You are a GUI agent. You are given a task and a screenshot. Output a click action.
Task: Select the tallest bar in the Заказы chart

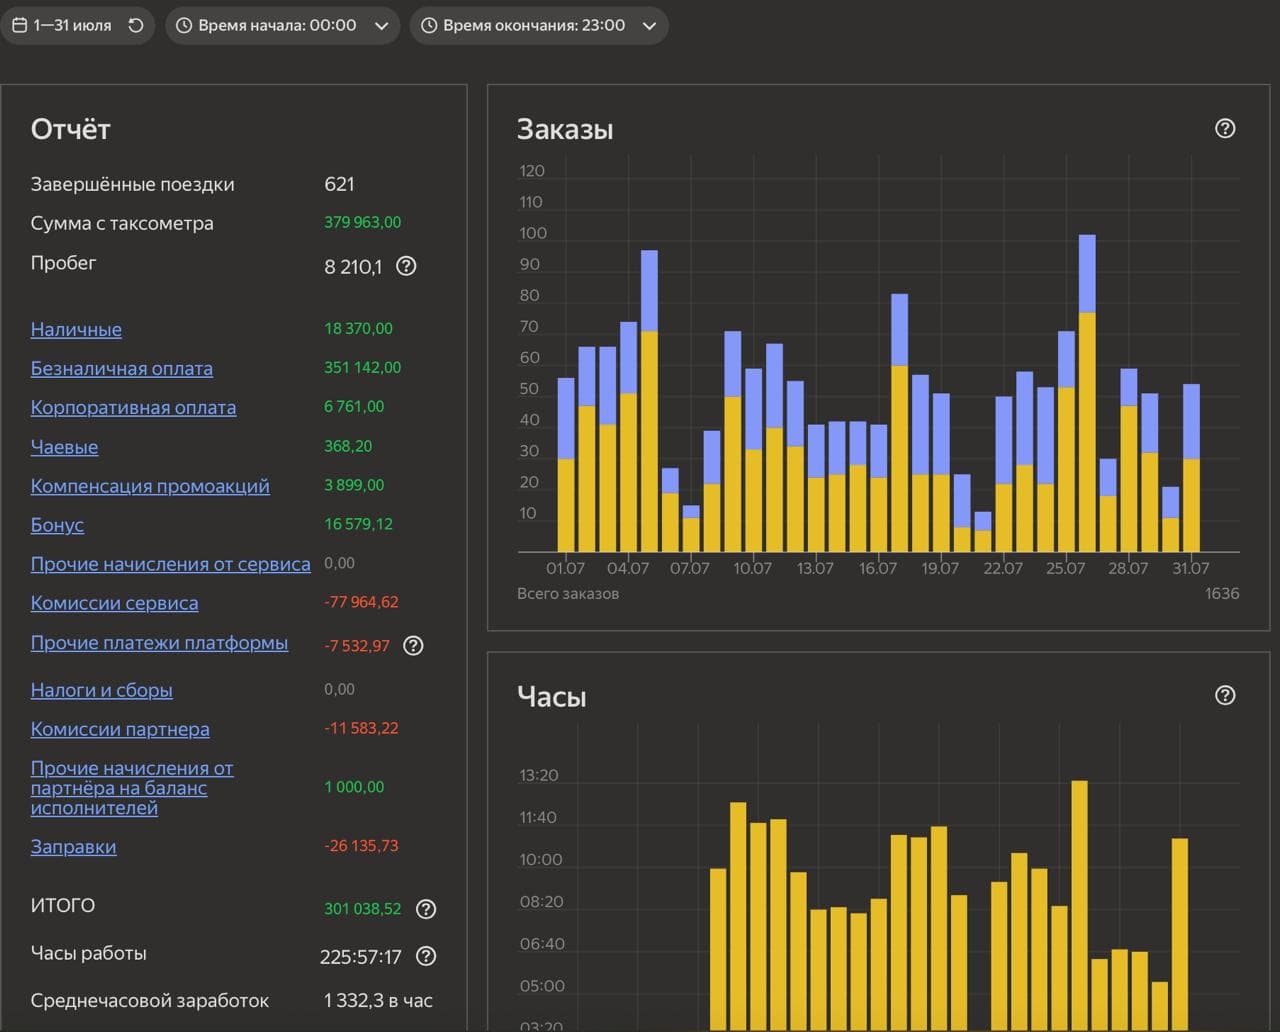(1087, 393)
